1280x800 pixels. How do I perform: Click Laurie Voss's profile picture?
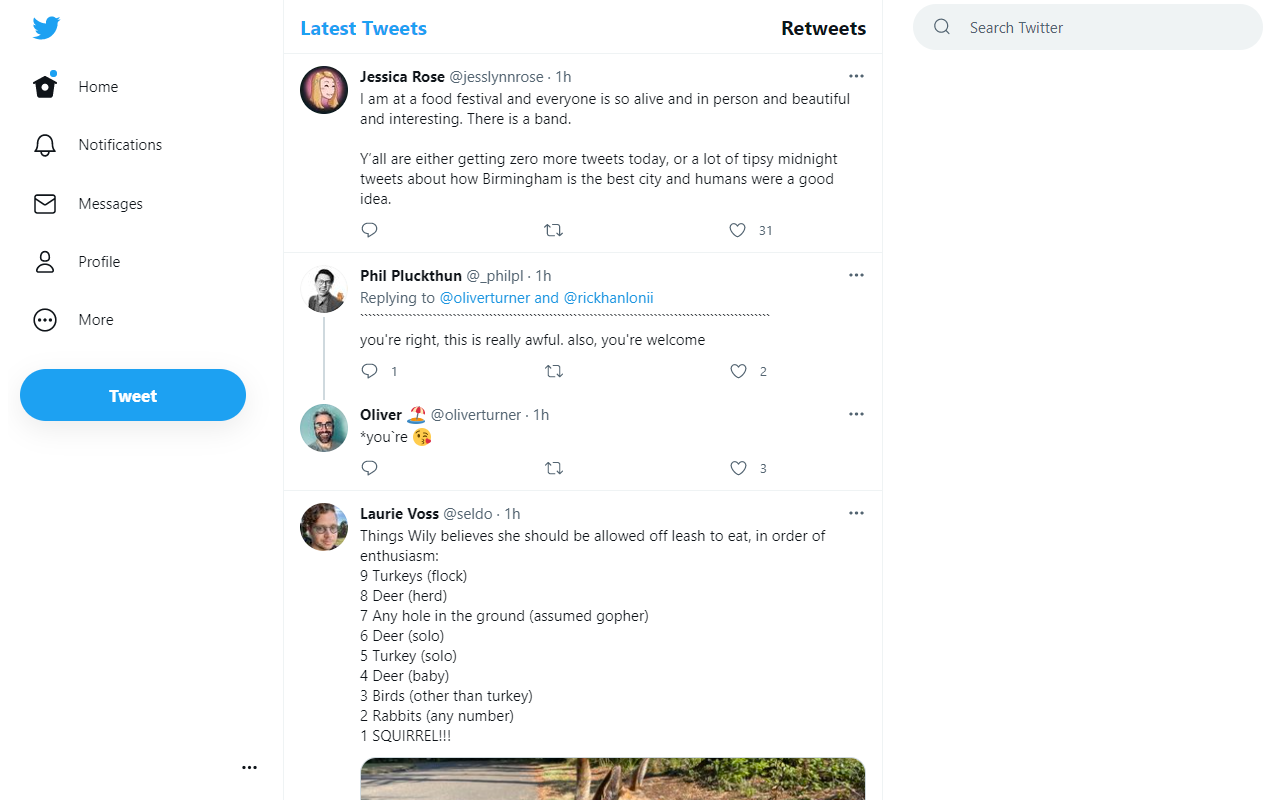323,526
